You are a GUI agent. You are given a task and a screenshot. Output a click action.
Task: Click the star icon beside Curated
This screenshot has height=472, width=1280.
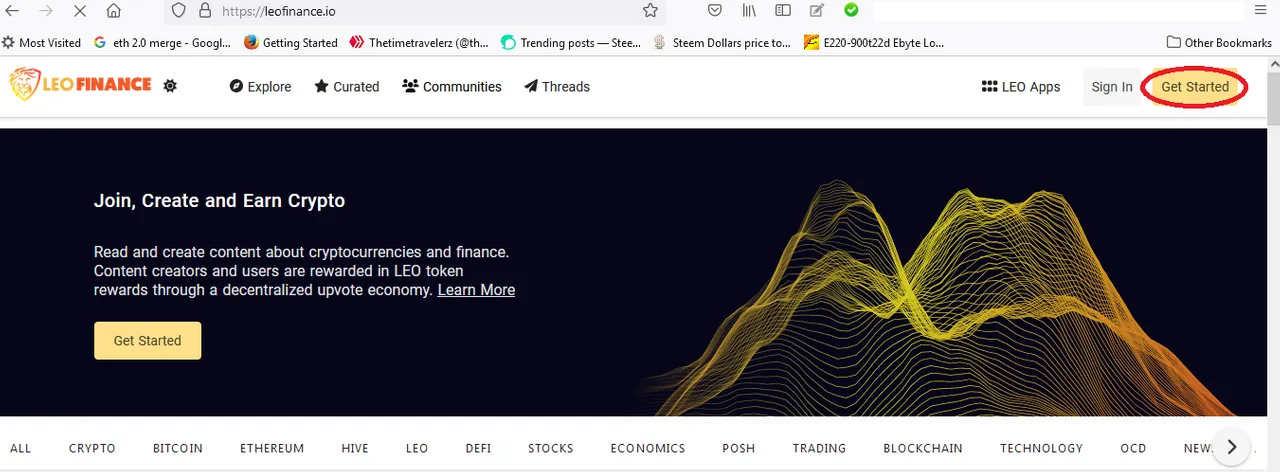point(321,86)
